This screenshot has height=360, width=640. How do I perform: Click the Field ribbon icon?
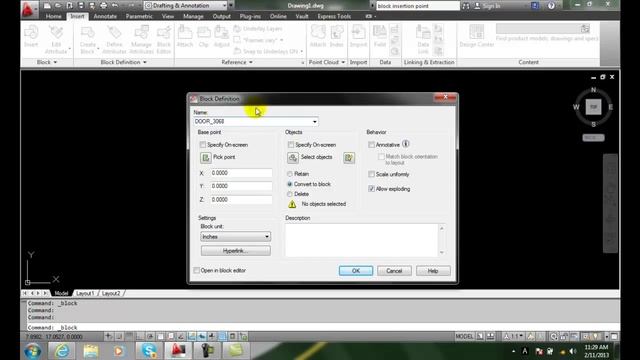[380, 33]
